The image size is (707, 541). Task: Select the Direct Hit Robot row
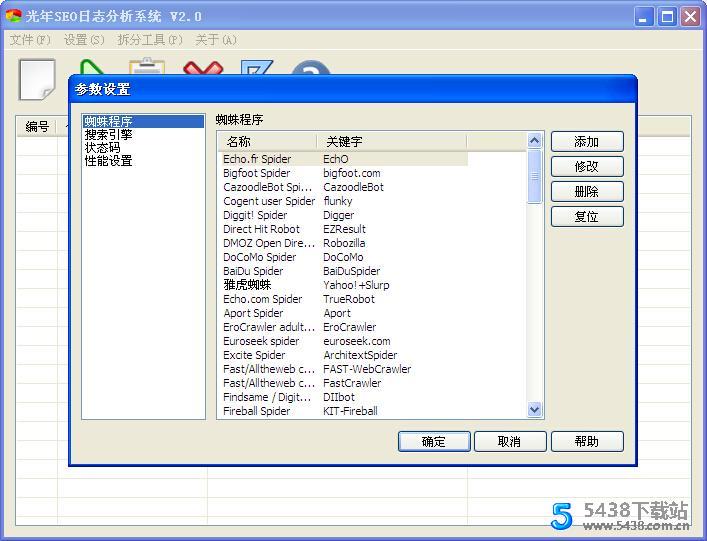[x=343, y=229]
